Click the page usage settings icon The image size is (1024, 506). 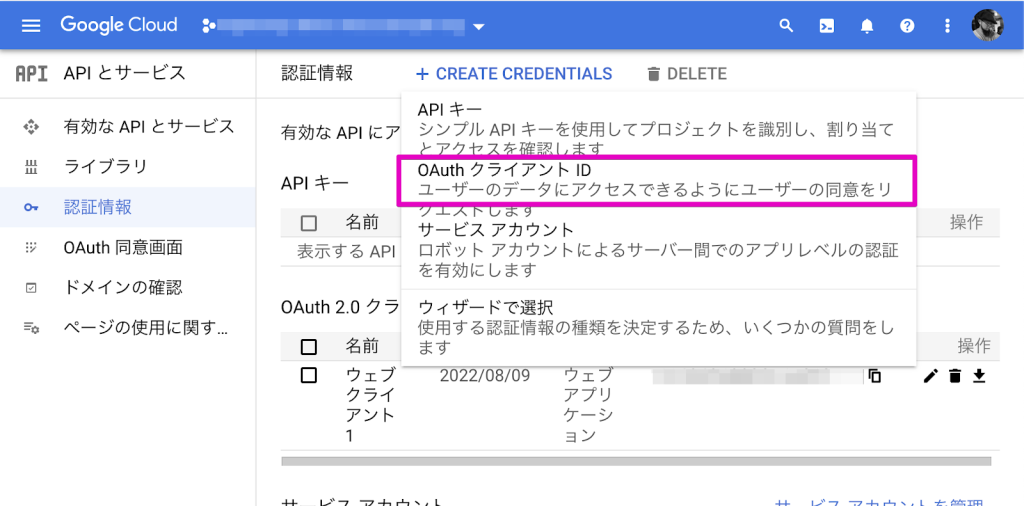pos(31,328)
